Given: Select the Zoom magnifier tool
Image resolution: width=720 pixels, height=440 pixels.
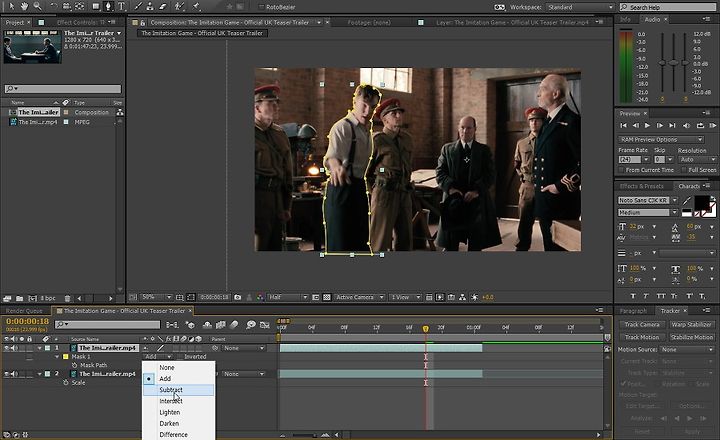Looking at the screenshot, I should point(37,6).
